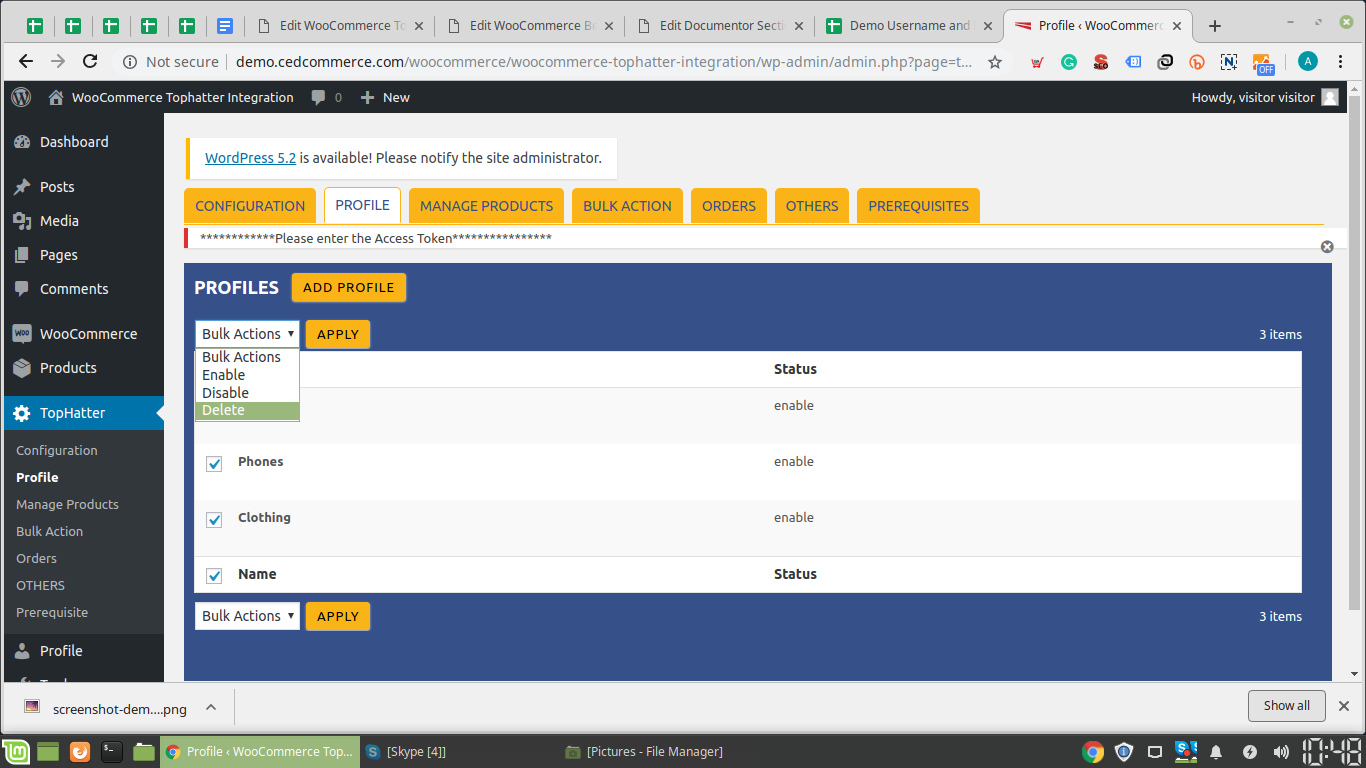The width and height of the screenshot is (1366, 768).
Task: Toggle the footer select-all Name checkbox
Action: point(214,576)
